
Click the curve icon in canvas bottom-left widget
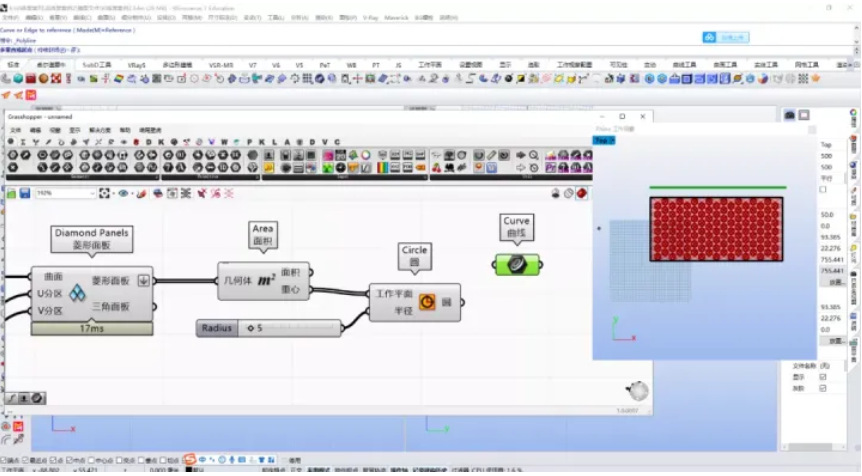pos(12,398)
